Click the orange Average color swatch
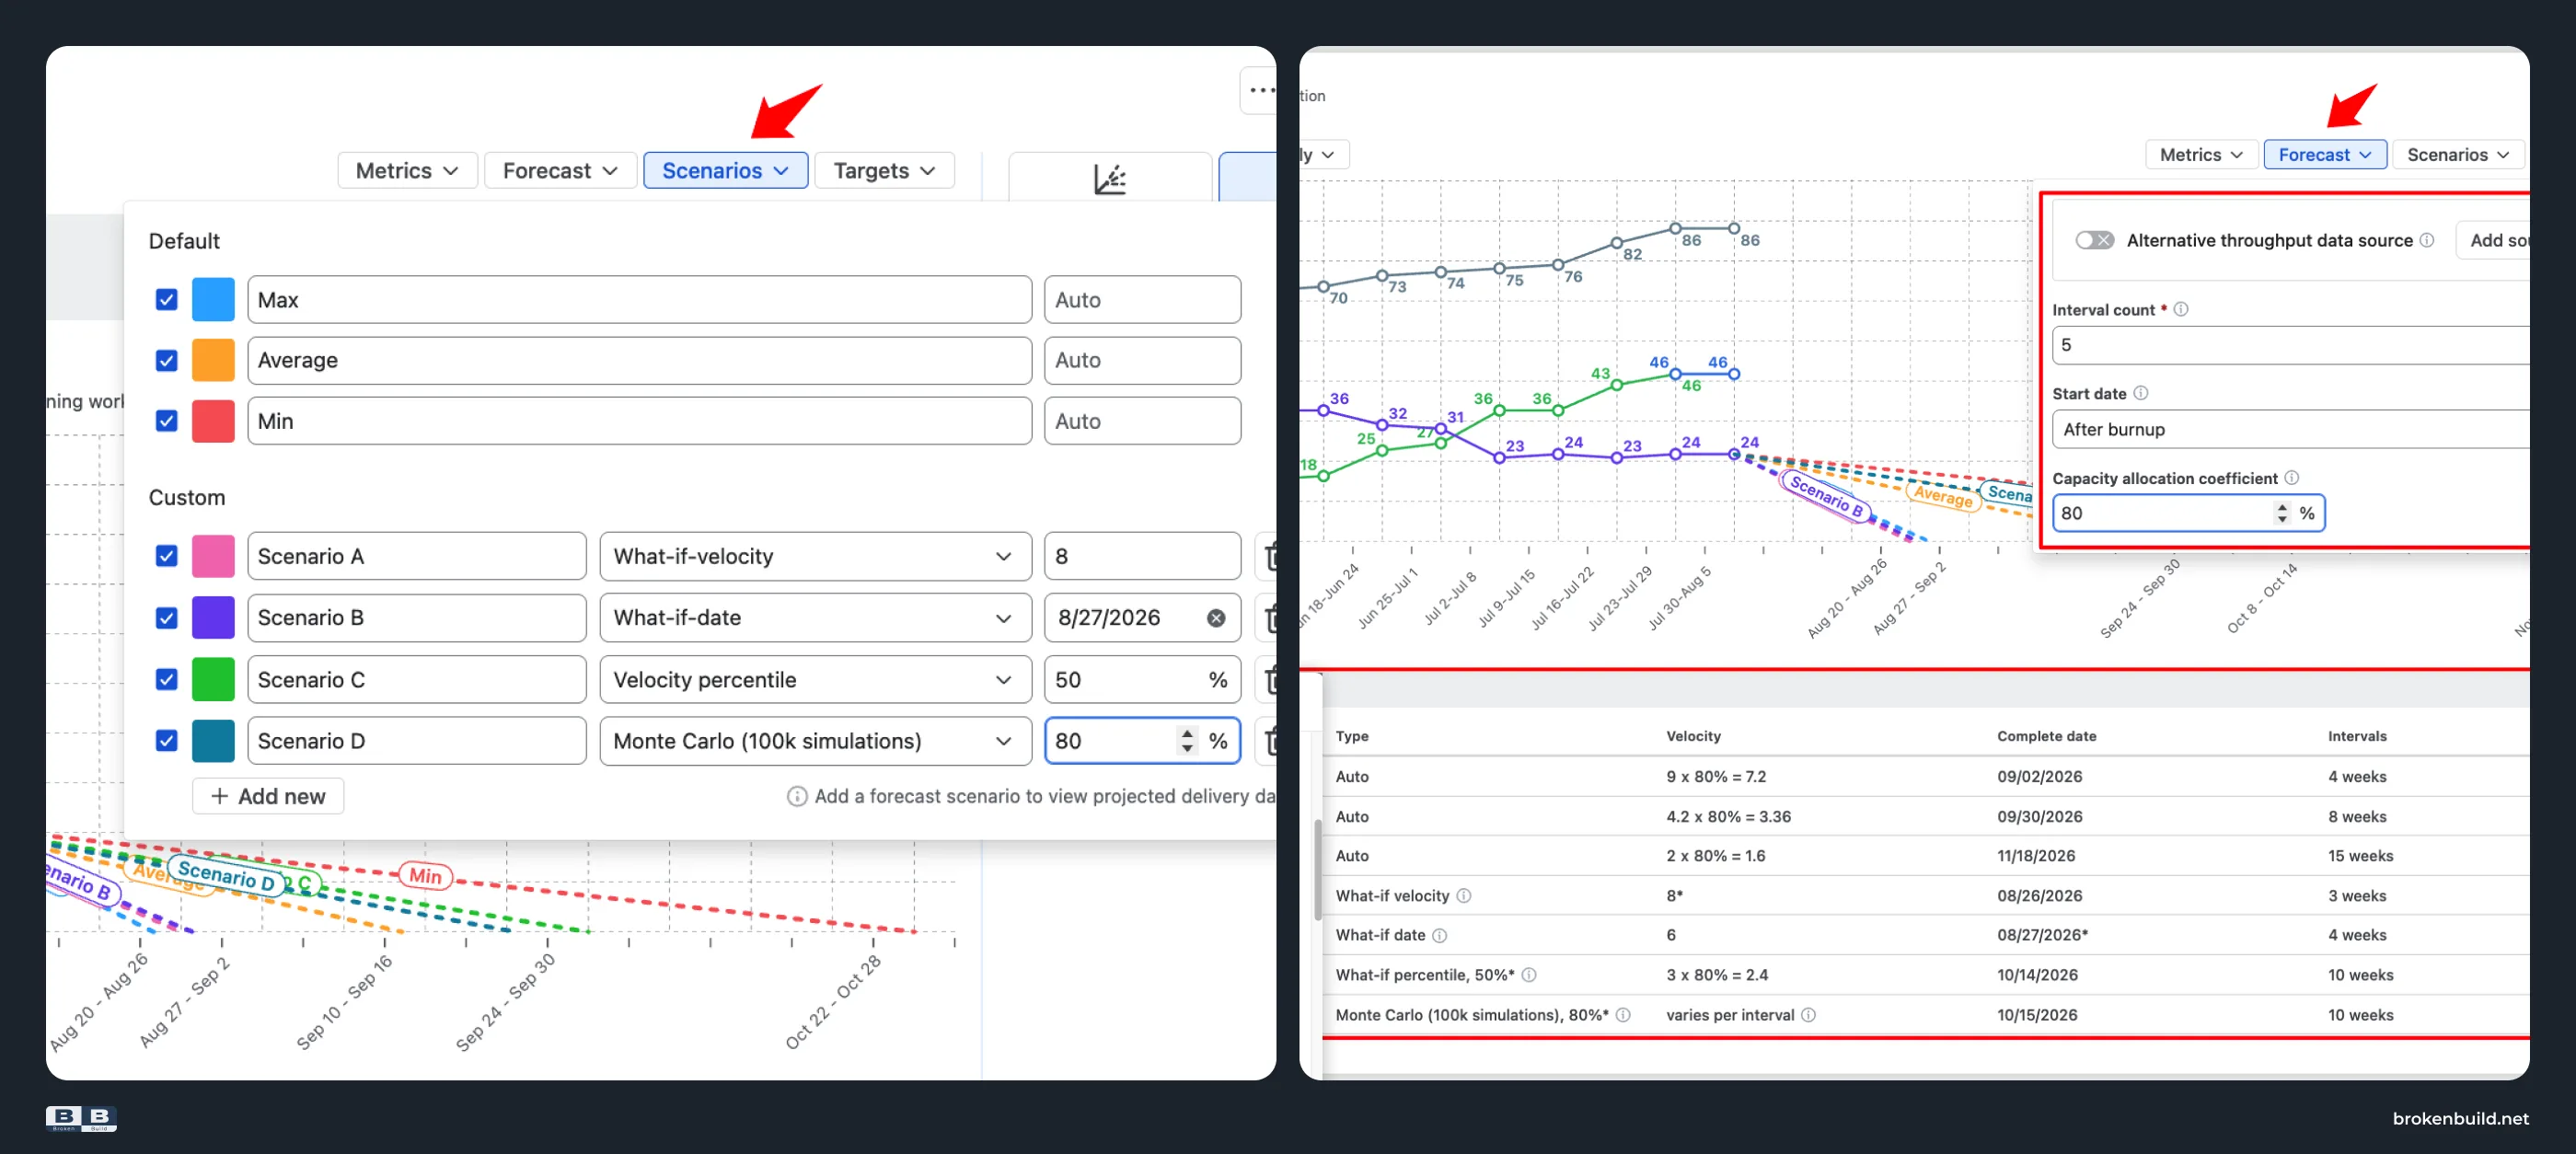 (x=213, y=360)
